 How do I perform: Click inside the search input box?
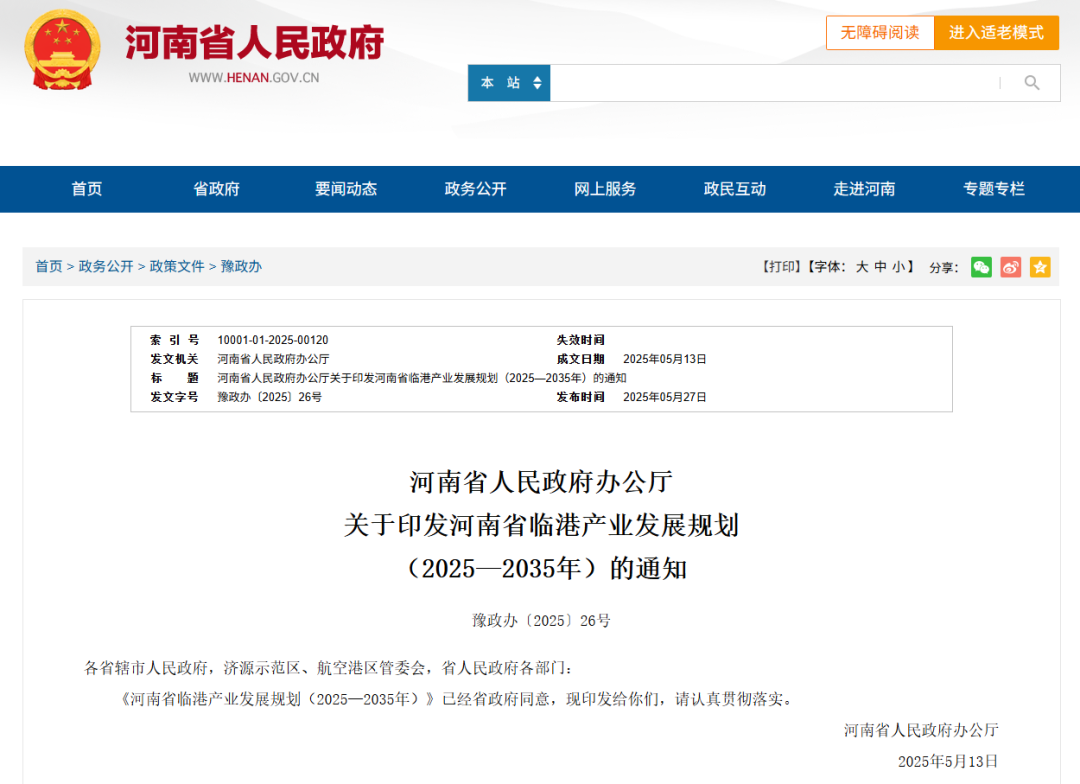[x=770, y=83]
